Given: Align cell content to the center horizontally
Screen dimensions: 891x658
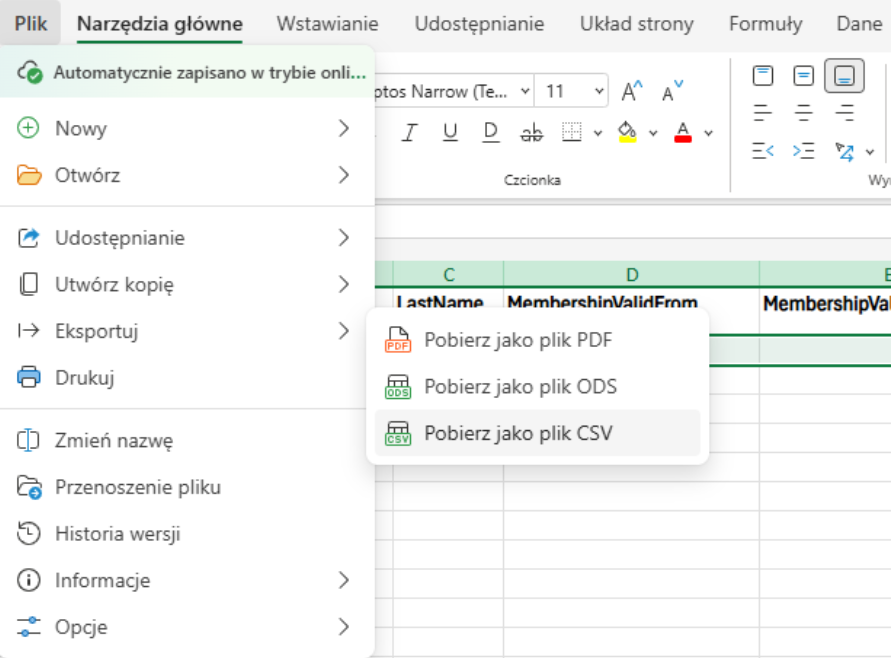Looking at the screenshot, I should click(803, 112).
